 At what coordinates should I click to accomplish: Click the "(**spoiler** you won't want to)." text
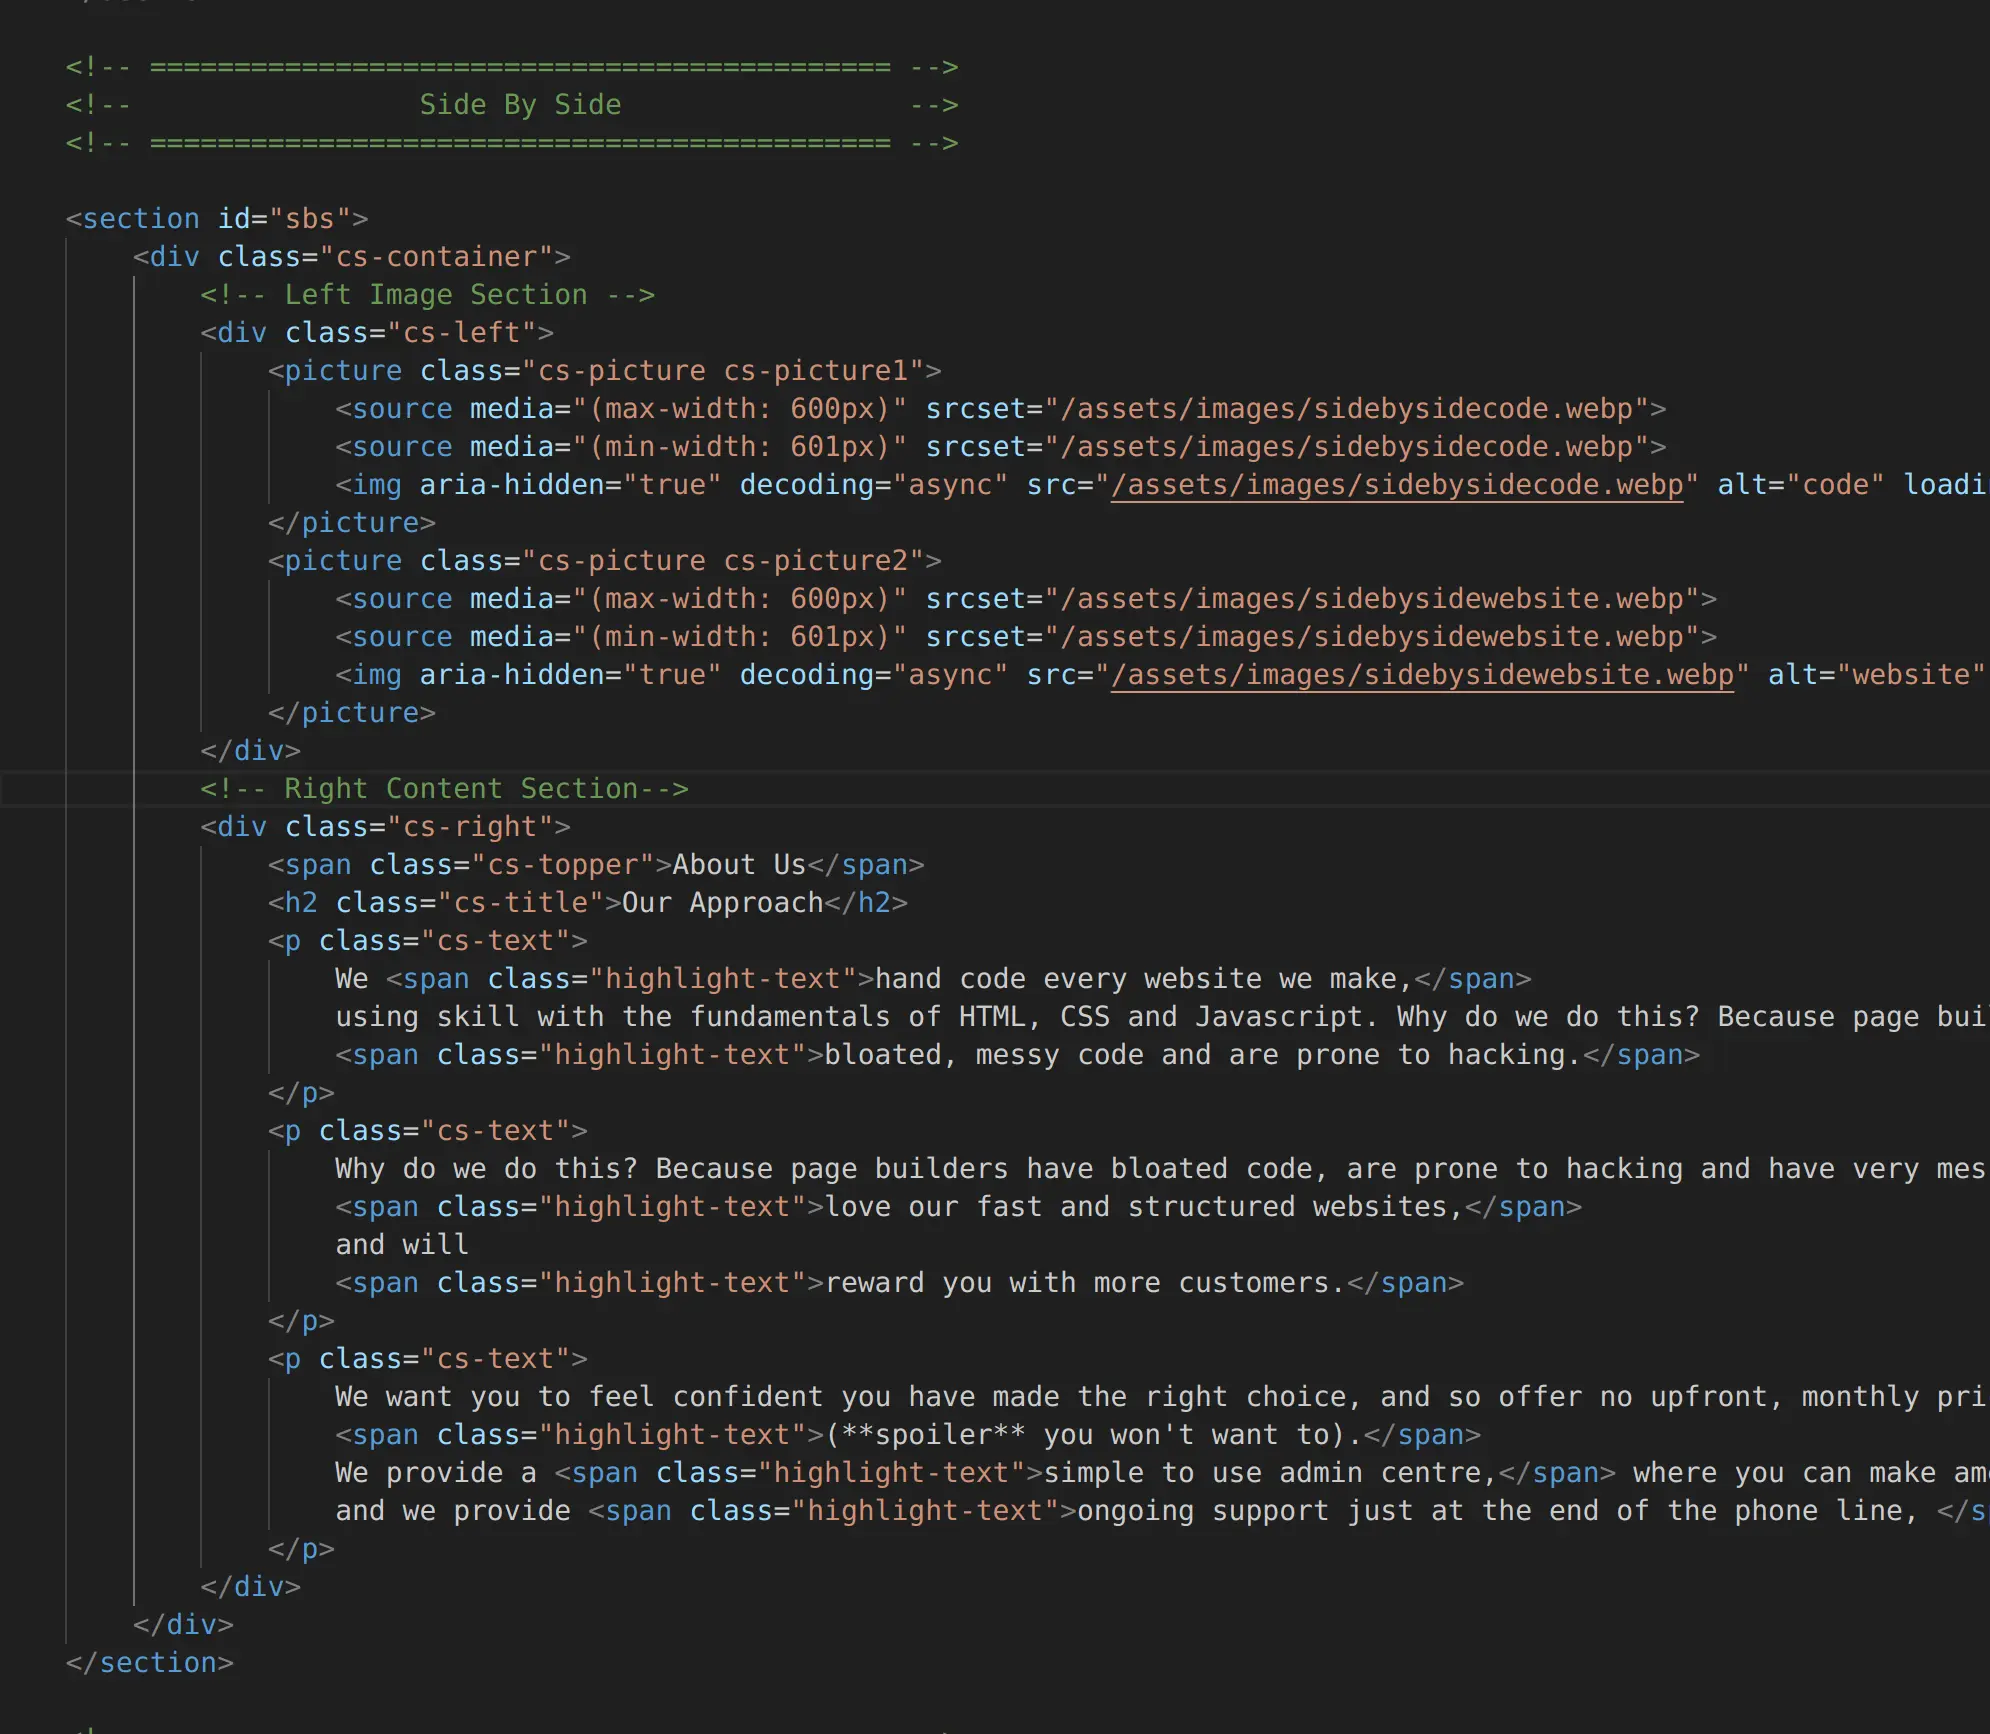coord(1094,1435)
